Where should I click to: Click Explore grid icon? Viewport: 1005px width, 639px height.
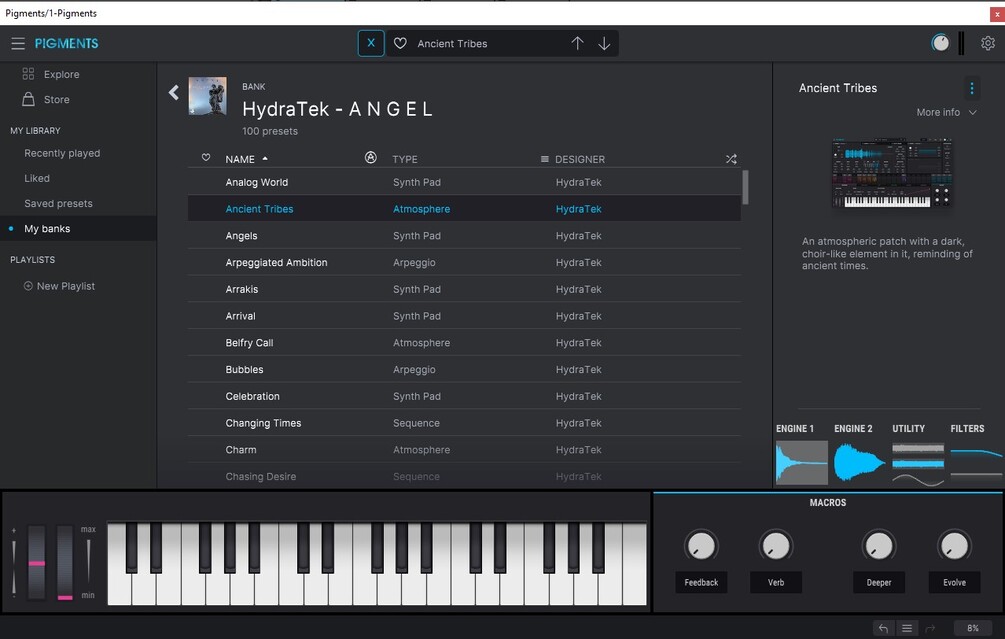[28, 74]
